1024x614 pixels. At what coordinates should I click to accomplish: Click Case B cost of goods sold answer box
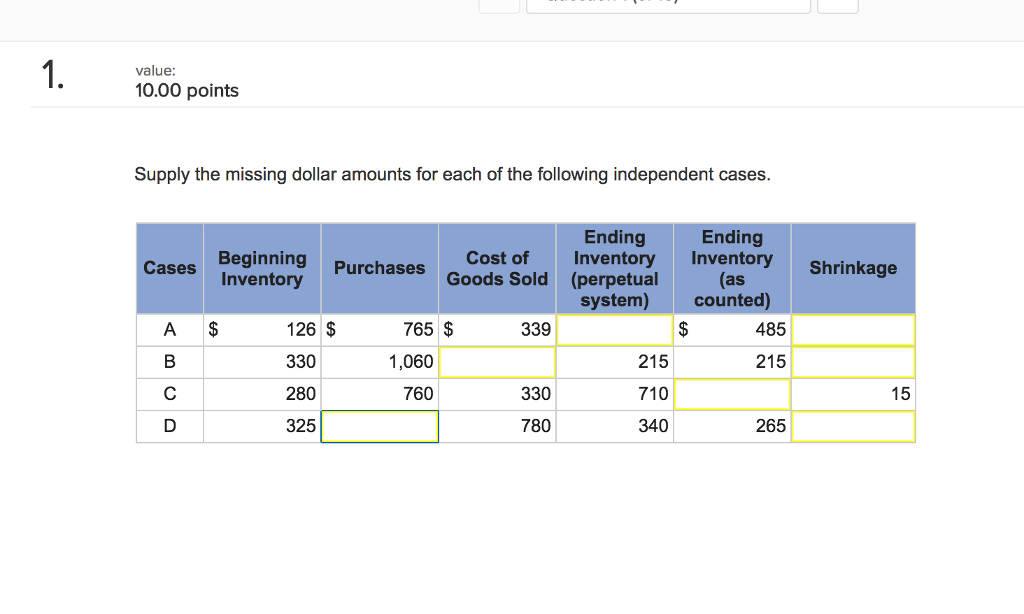497,361
